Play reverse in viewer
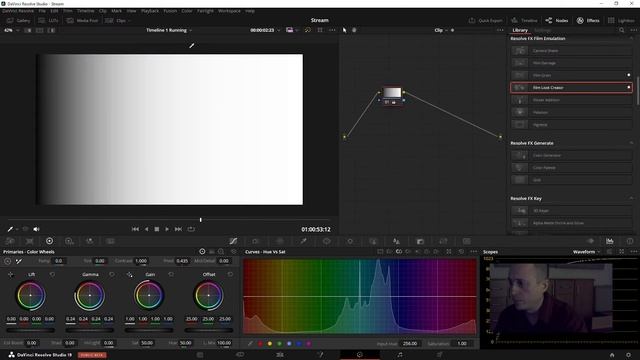The height and width of the screenshot is (360, 640). point(147,229)
